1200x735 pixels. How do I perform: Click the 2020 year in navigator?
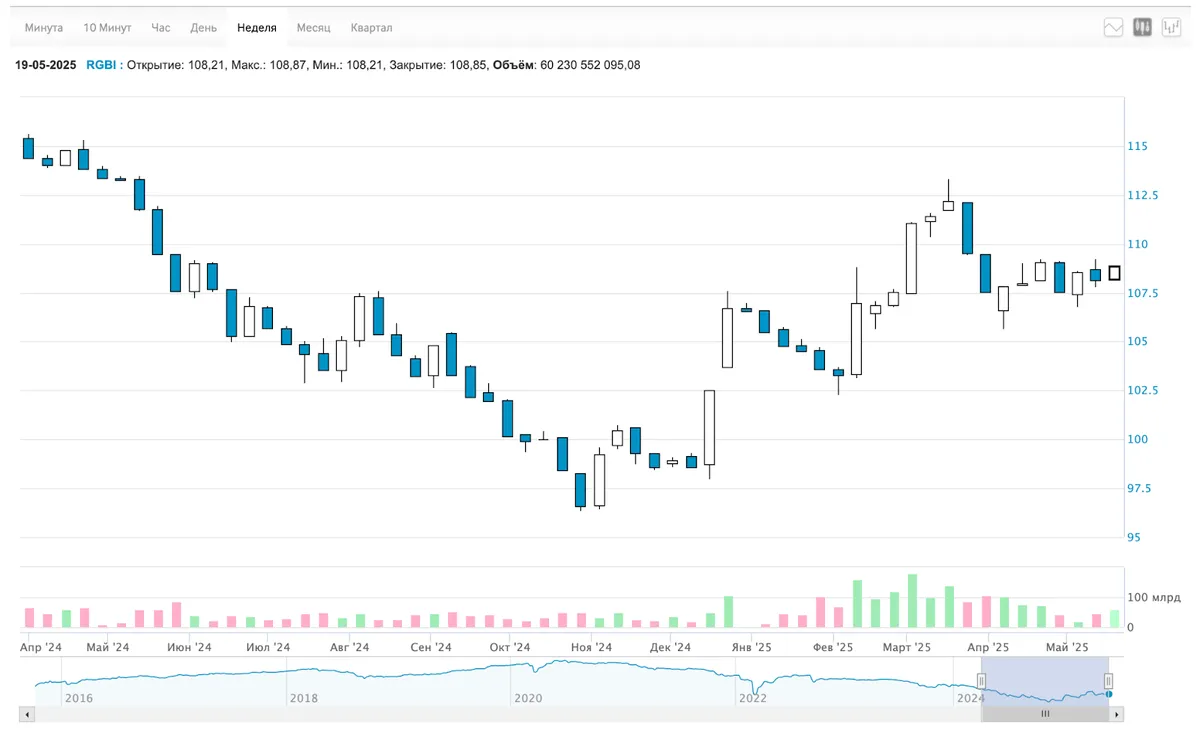527,698
